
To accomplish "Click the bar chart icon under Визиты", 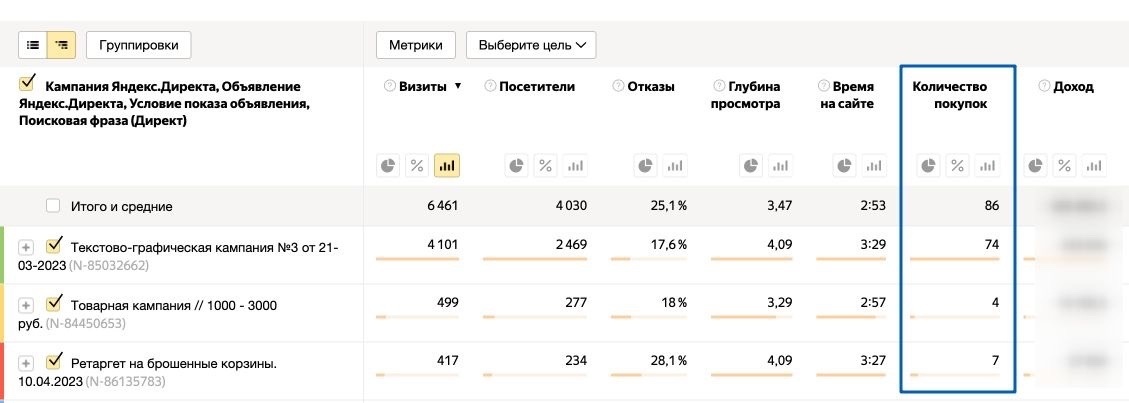I will pos(446,165).
